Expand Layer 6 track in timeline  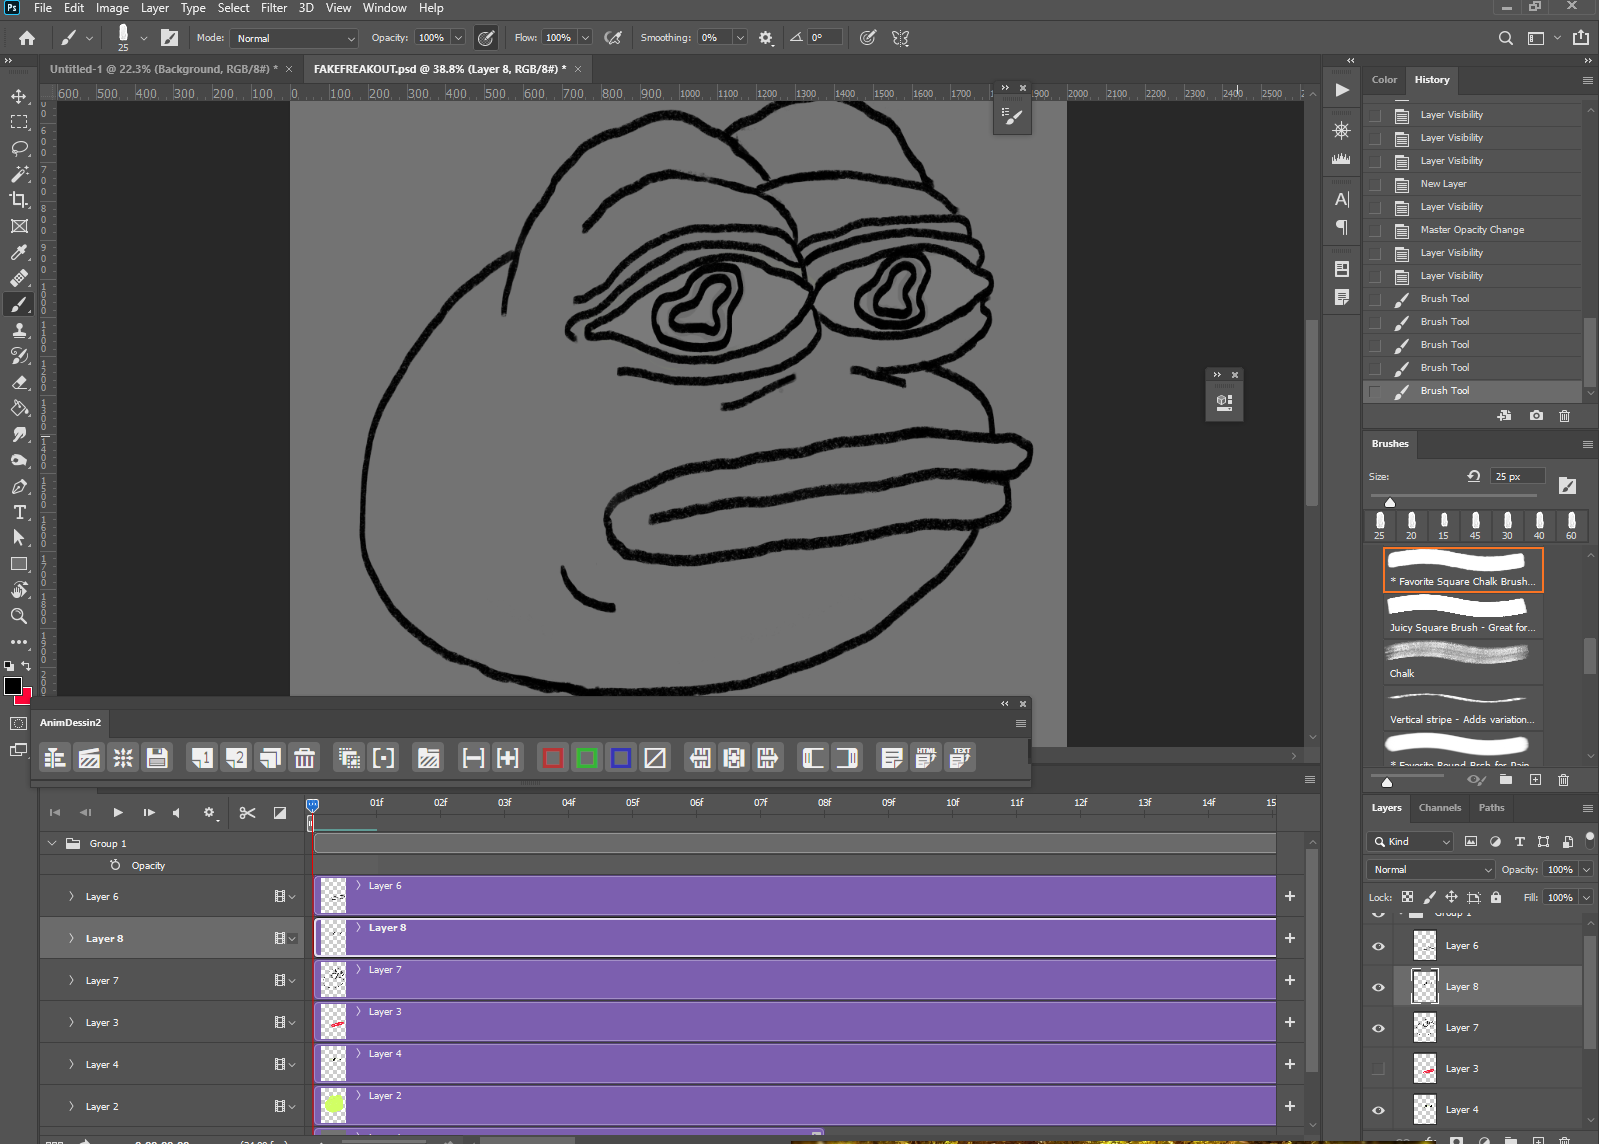click(71, 897)
